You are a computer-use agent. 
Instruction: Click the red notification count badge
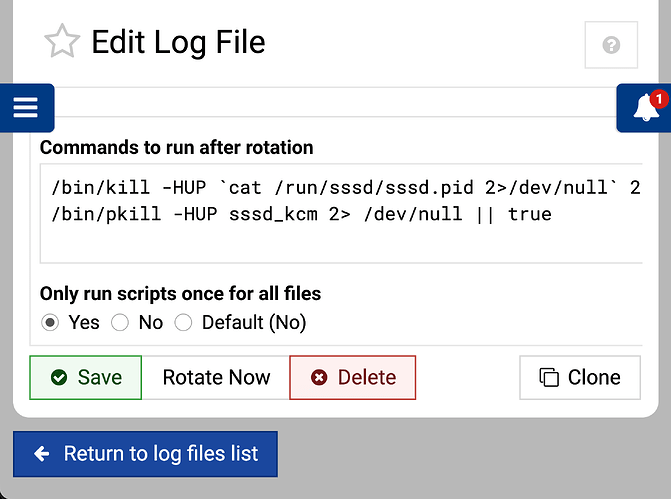[658, 98]
